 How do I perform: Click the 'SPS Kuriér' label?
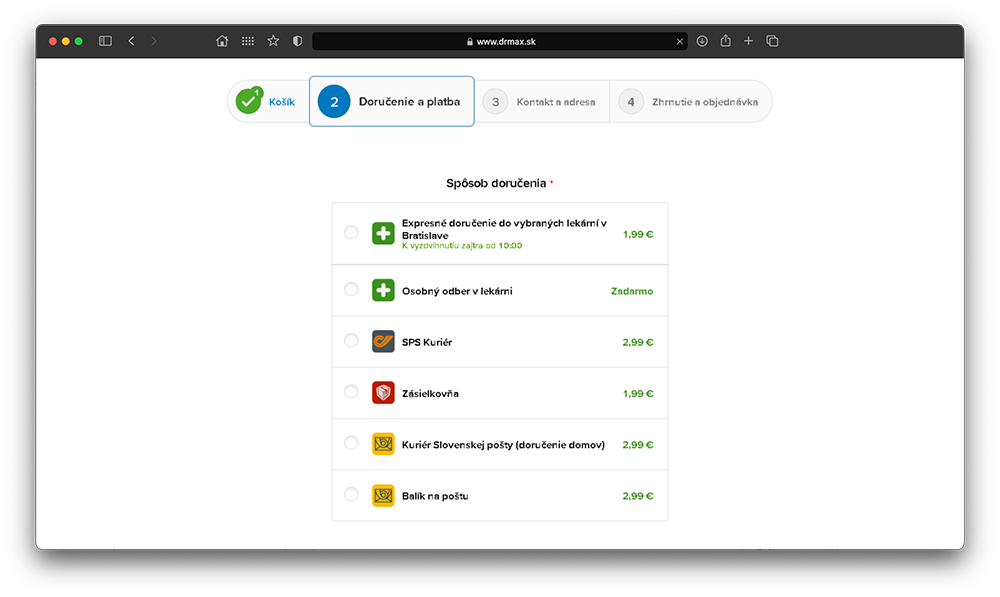427,342
